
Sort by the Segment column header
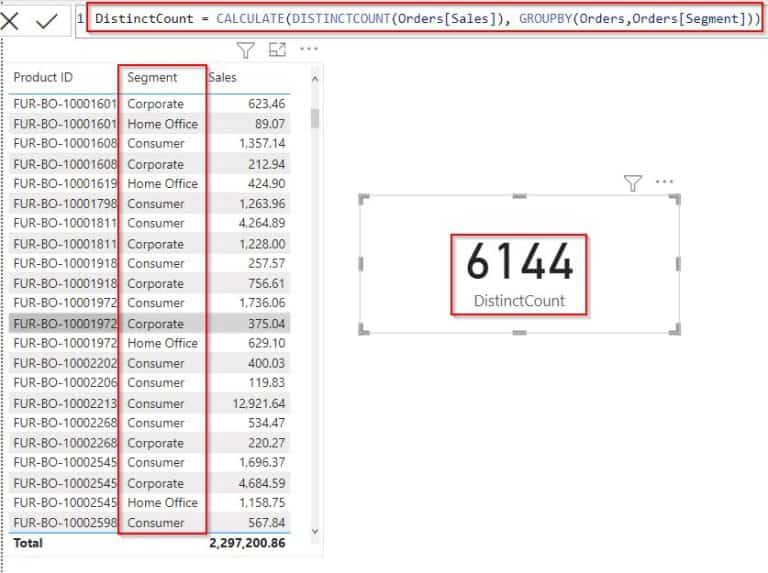(152, 77)
